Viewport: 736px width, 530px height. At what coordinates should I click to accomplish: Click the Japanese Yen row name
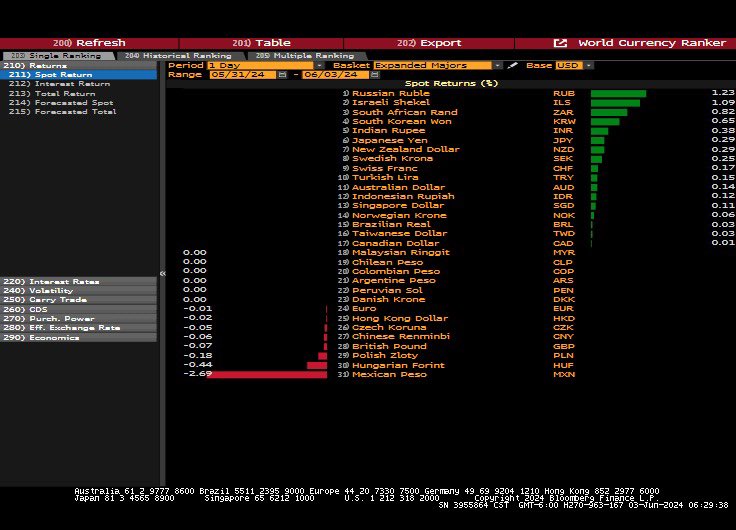[390, 140]
